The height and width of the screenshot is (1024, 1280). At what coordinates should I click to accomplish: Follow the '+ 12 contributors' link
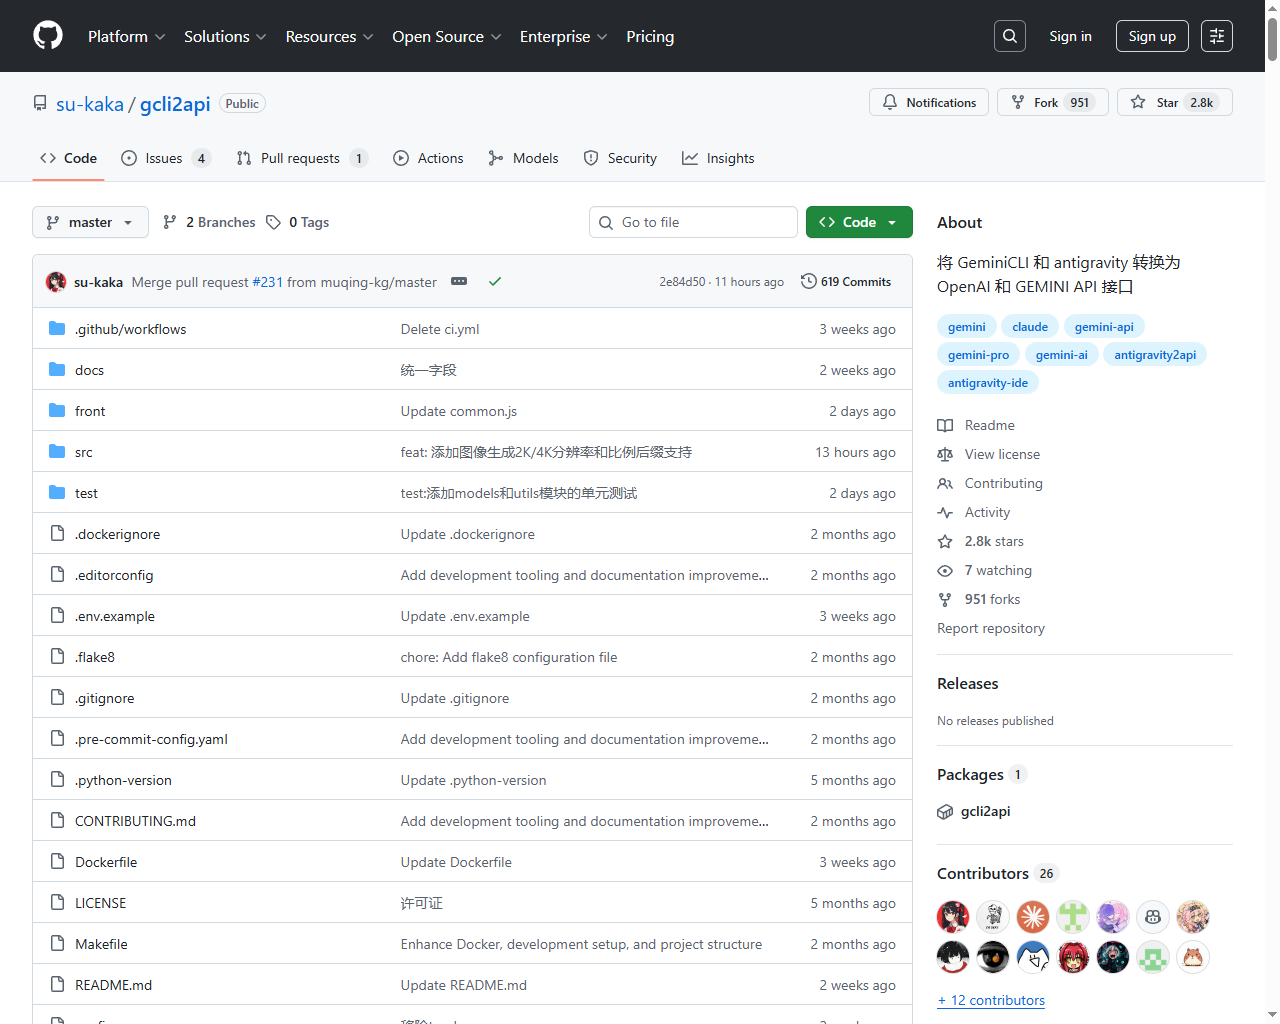pos(990,1000)
